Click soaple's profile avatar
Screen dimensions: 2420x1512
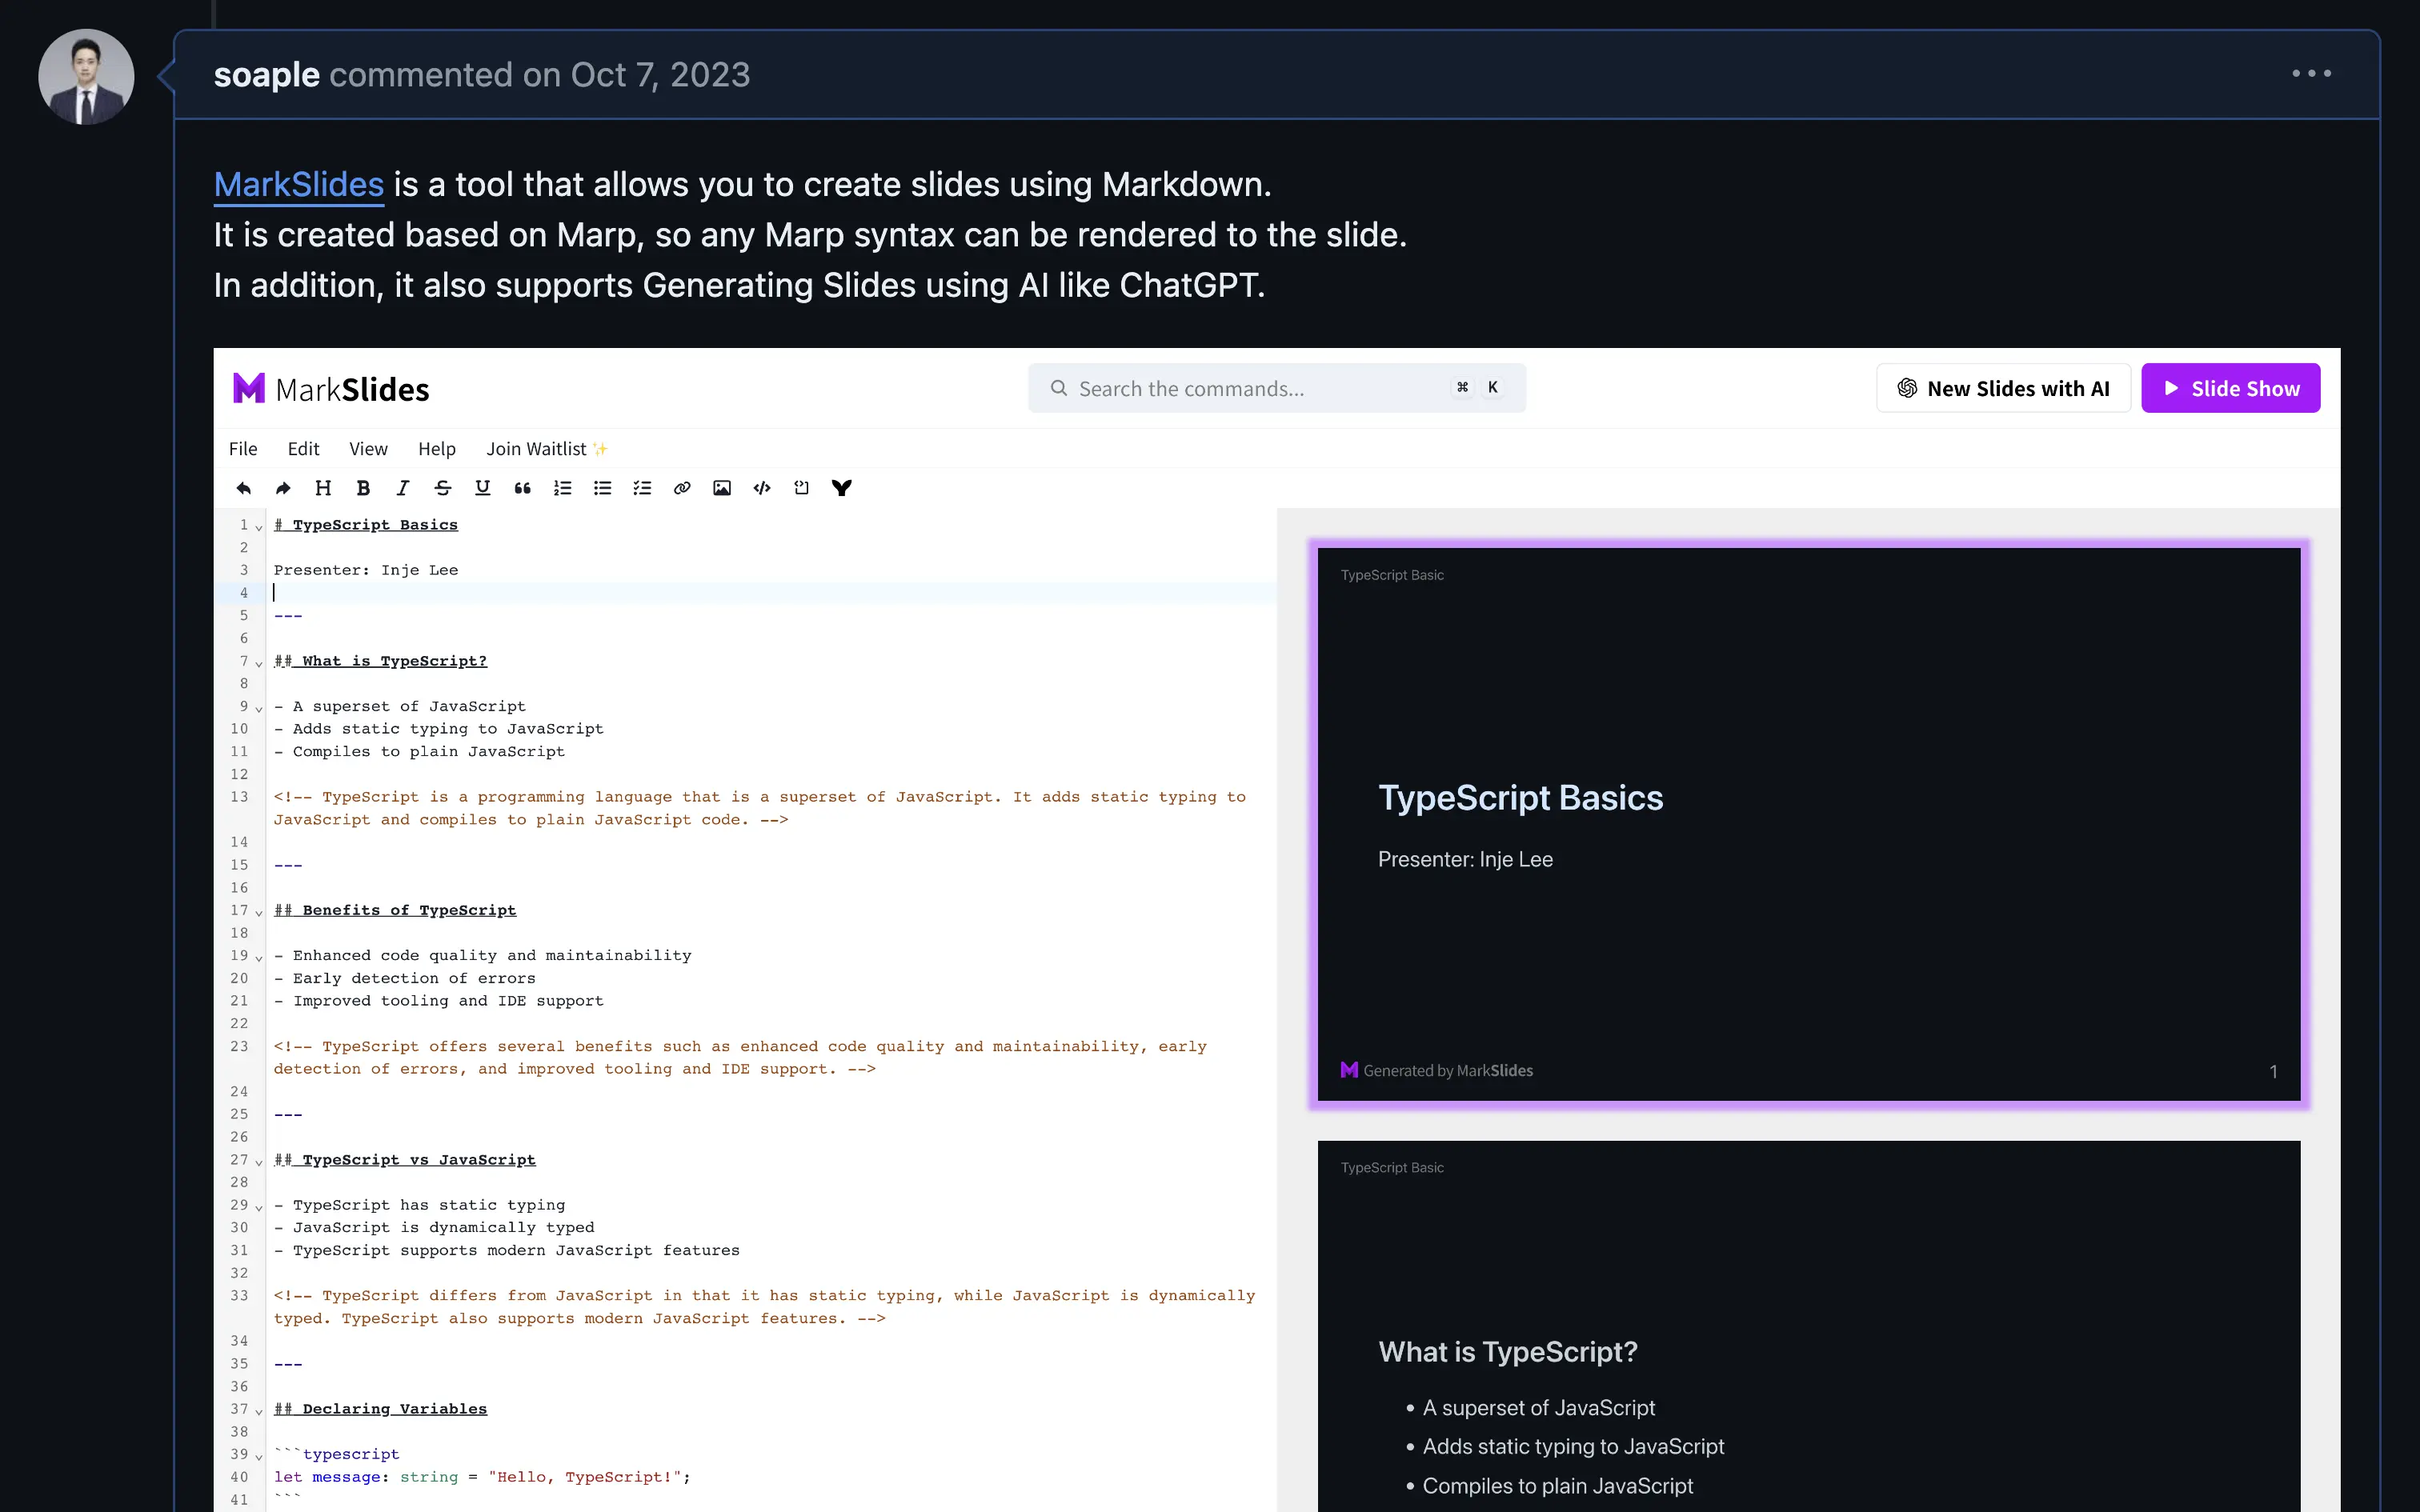click(86, 77)
